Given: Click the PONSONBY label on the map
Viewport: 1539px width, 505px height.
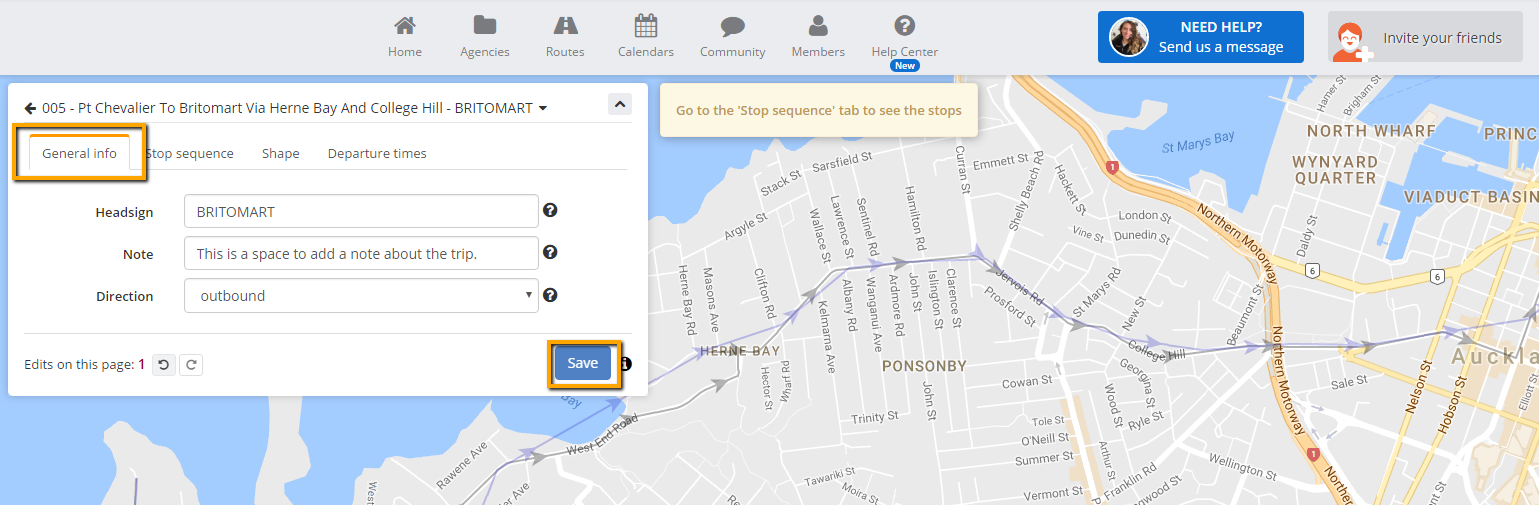Looking at the screenshot, I should click(x=924, y=366).
